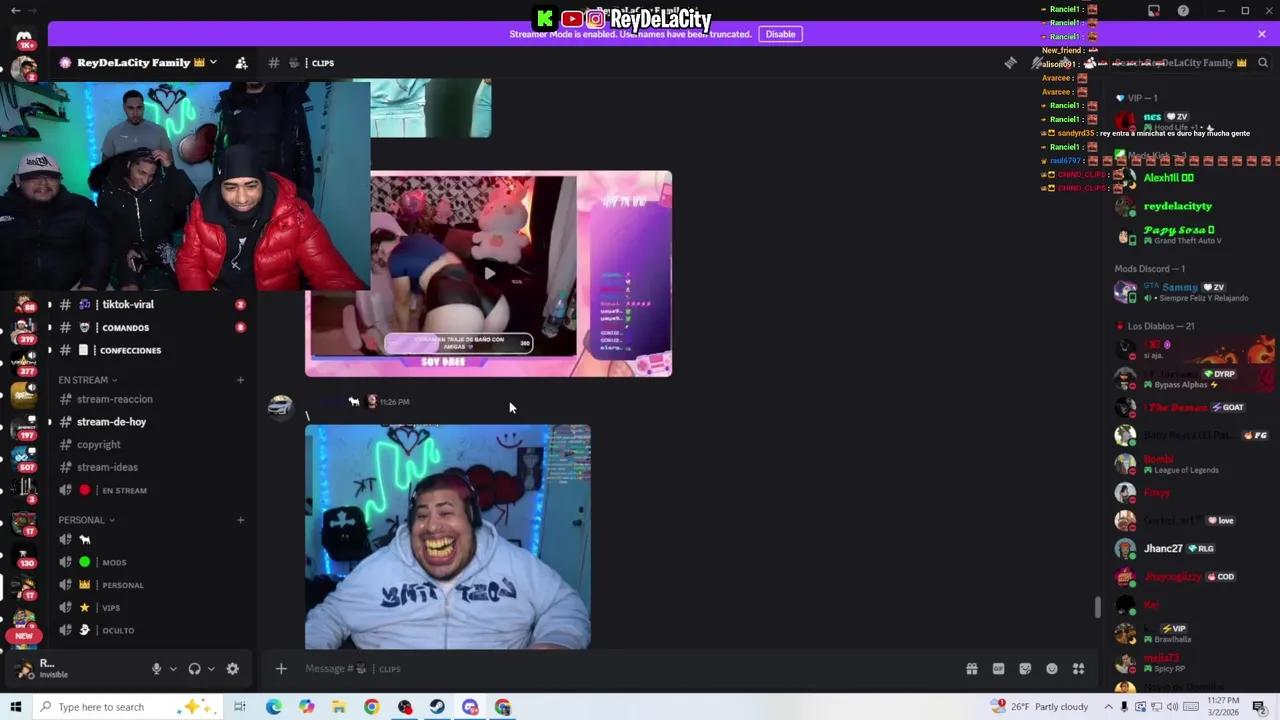Mute your microphone
This screenshot has height=720, width=1280.
click(x=156, y=668)
